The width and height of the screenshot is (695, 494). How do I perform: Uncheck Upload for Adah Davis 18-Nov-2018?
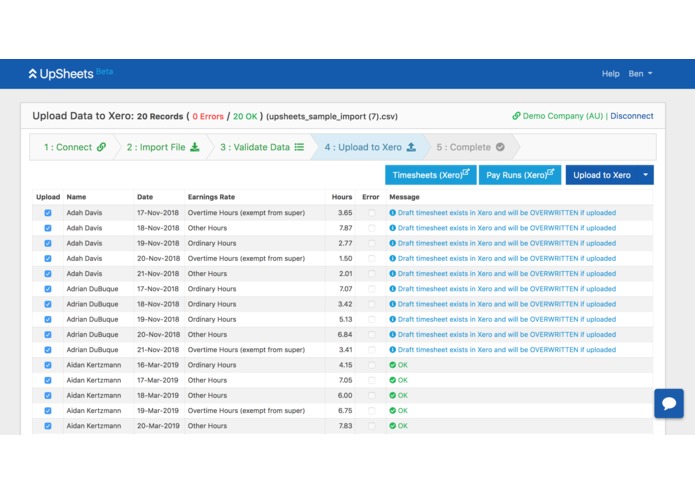pos(48,228)
